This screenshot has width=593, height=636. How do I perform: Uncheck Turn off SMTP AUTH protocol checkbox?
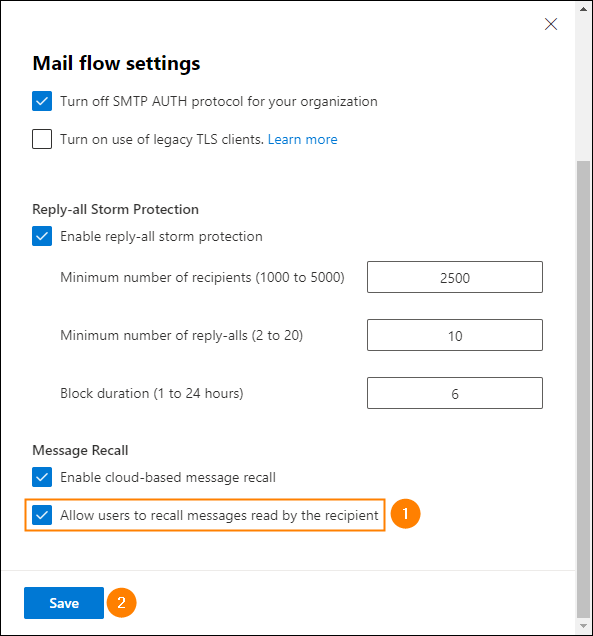42,101
